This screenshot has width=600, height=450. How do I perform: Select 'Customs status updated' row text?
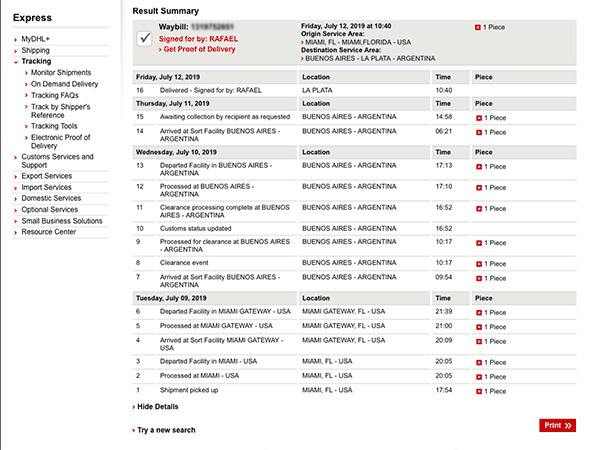pos(196,229)
